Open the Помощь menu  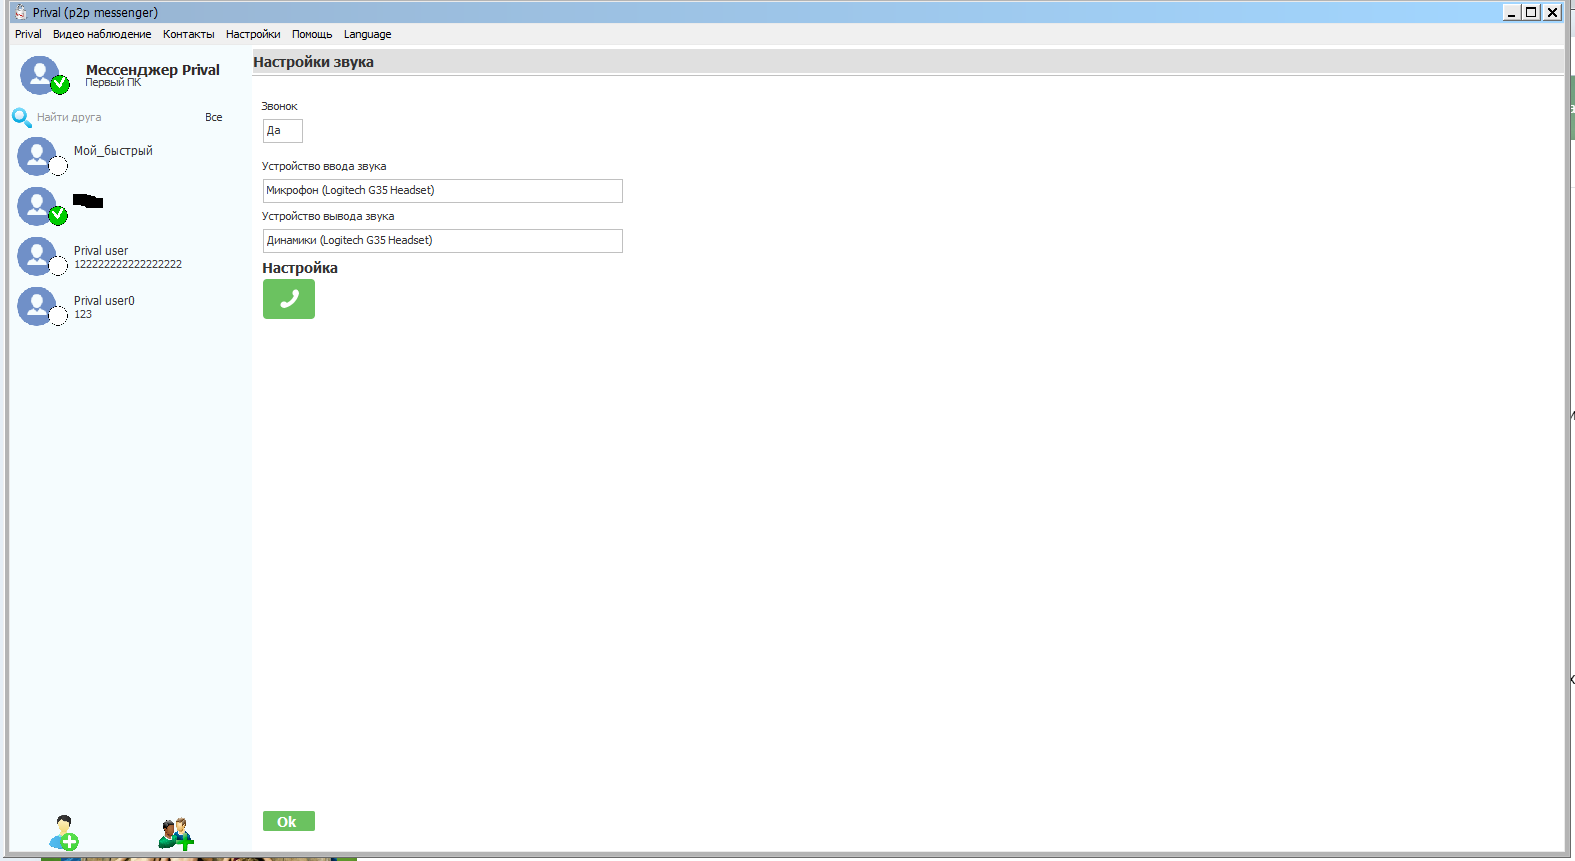click(312, 34)
